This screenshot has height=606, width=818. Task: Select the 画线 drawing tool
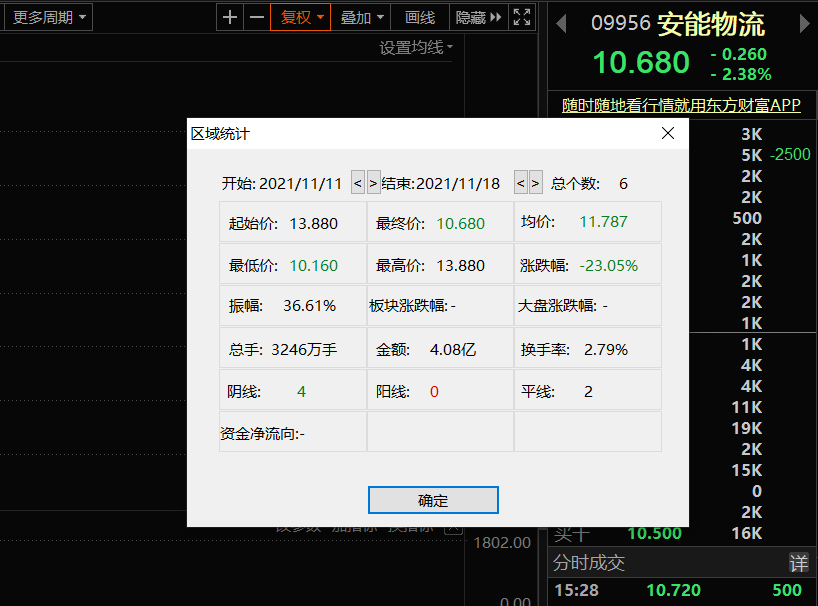(420, 17)
